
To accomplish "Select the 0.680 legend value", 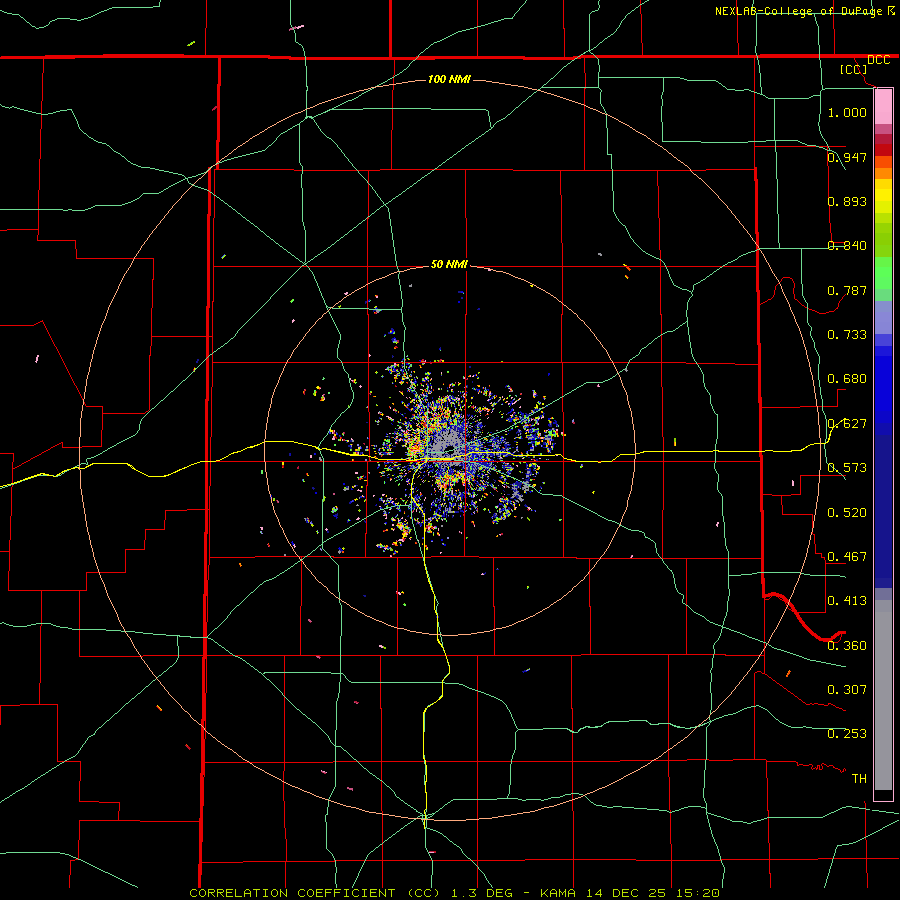I will point(847,378).
